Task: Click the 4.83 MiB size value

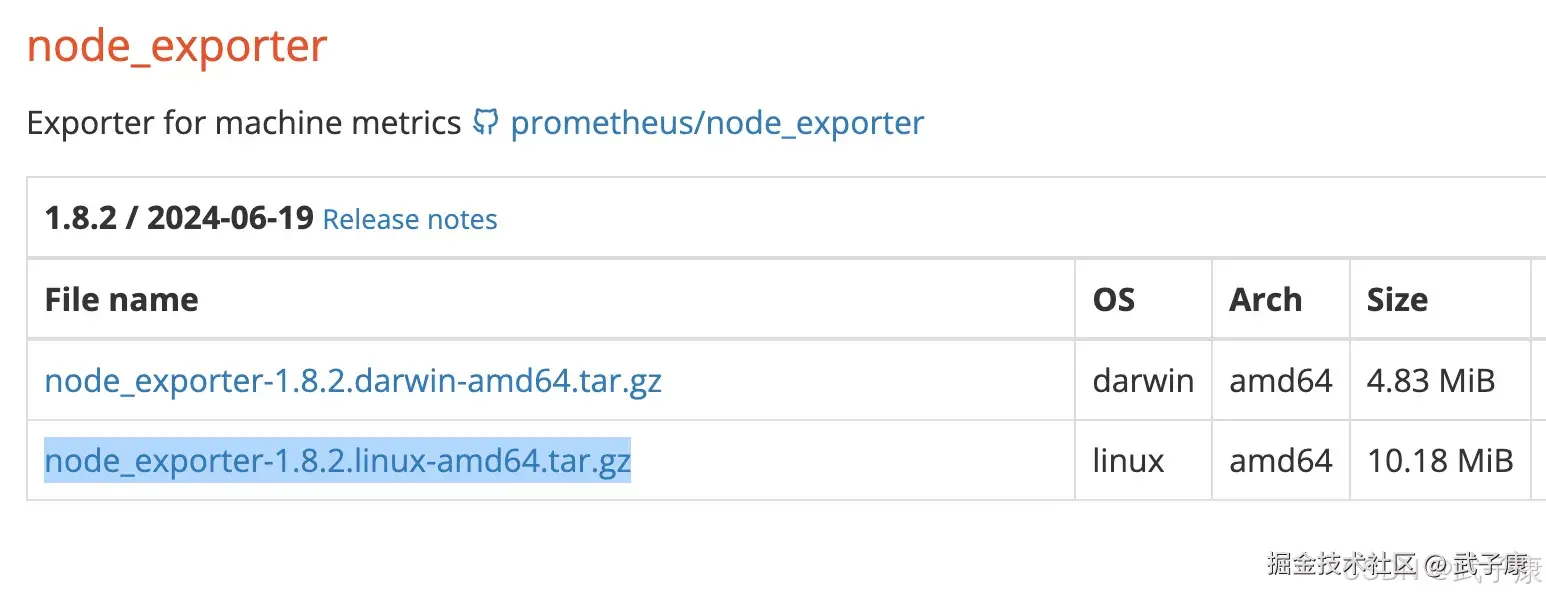Action: [x=1431, y=381]
